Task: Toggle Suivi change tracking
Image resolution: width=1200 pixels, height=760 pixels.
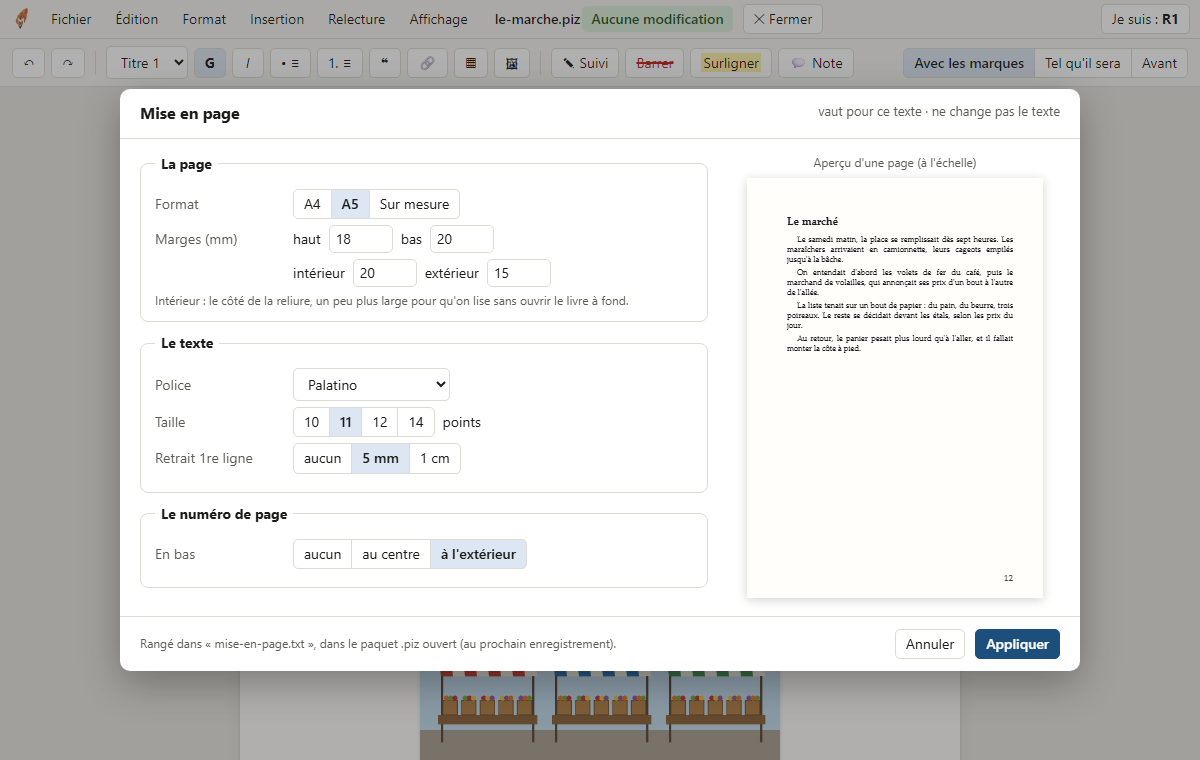Action: (x=585, y=63)
